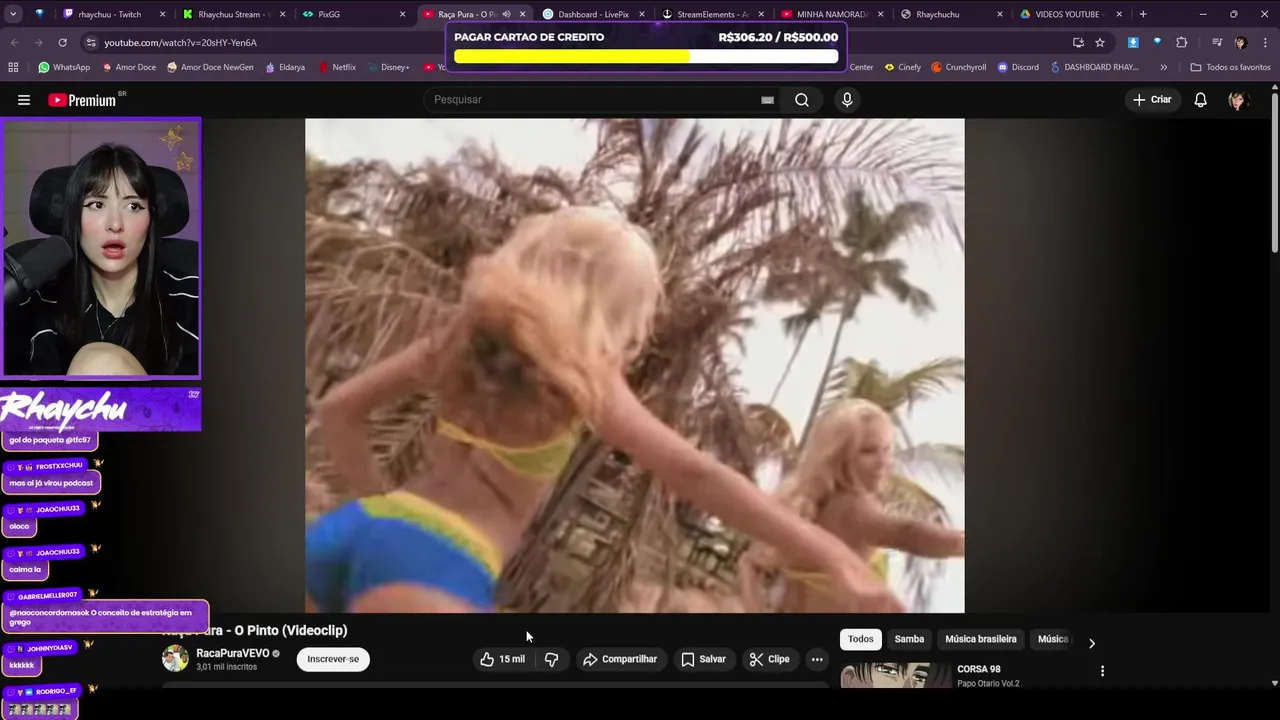Open media controls music-note icon
Viewport: 1280px width, 720px height.
point(1216,42)
